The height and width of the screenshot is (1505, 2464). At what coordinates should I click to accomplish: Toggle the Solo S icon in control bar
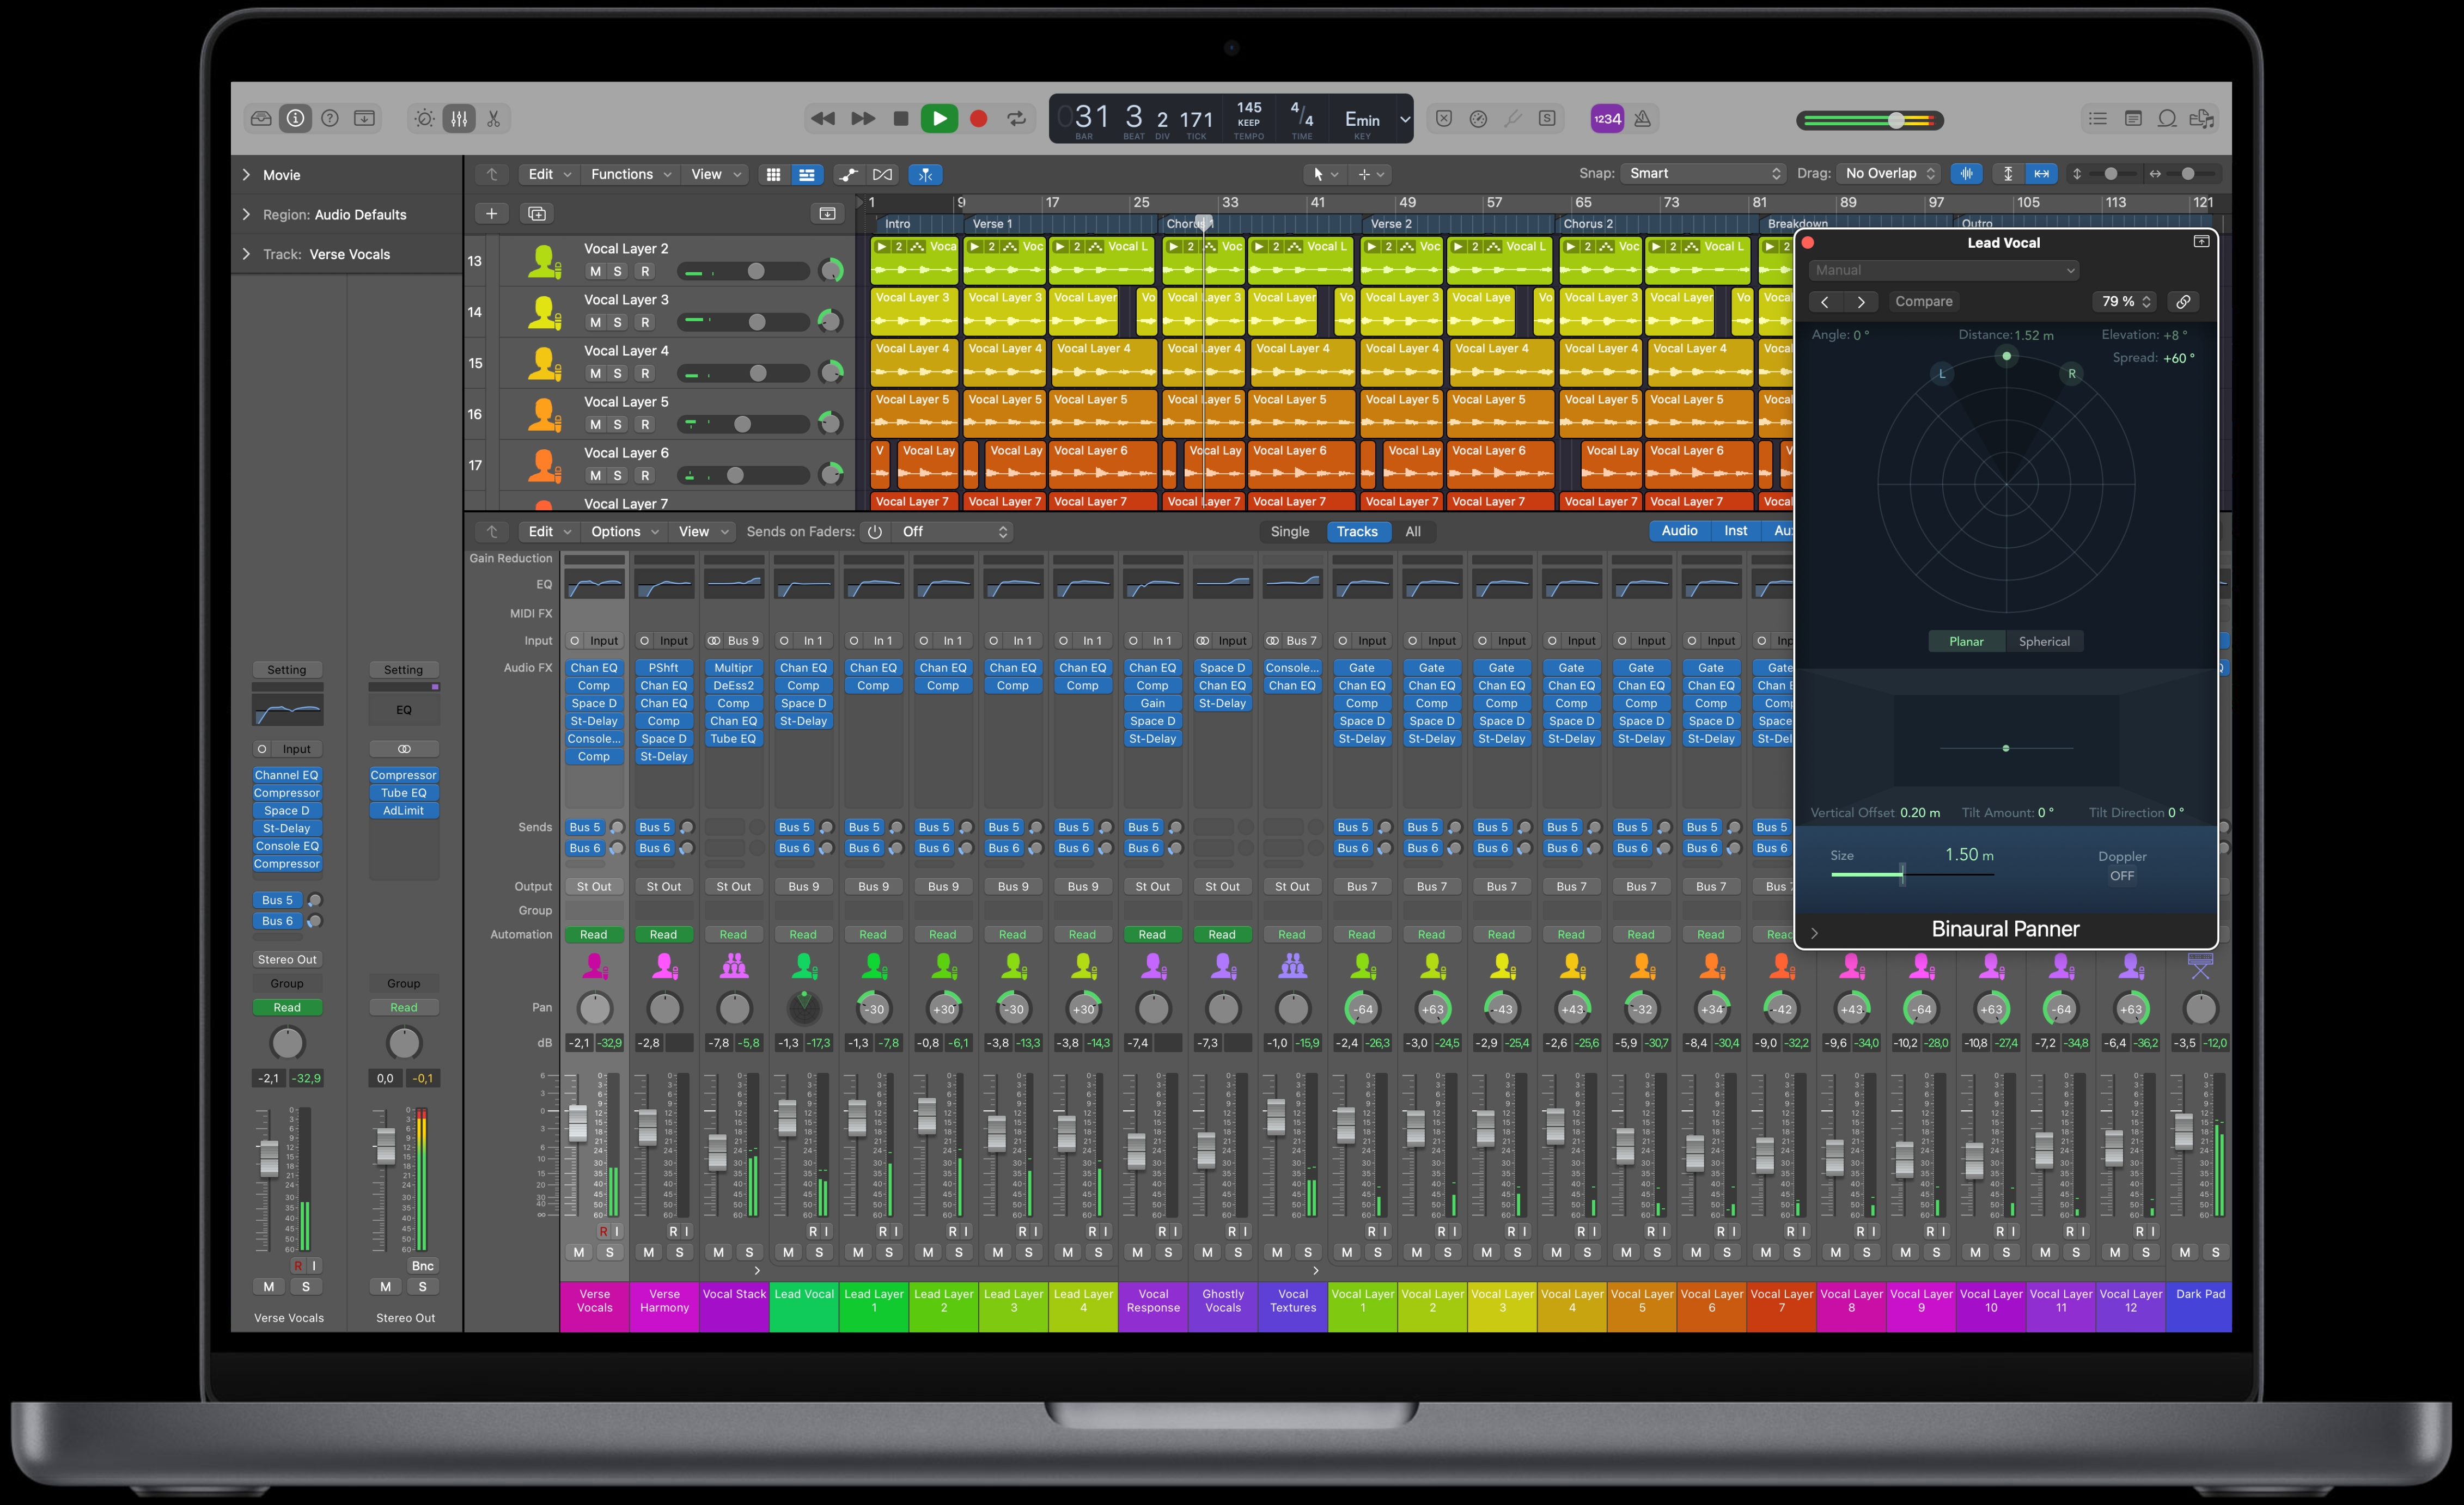[1547, 118]
